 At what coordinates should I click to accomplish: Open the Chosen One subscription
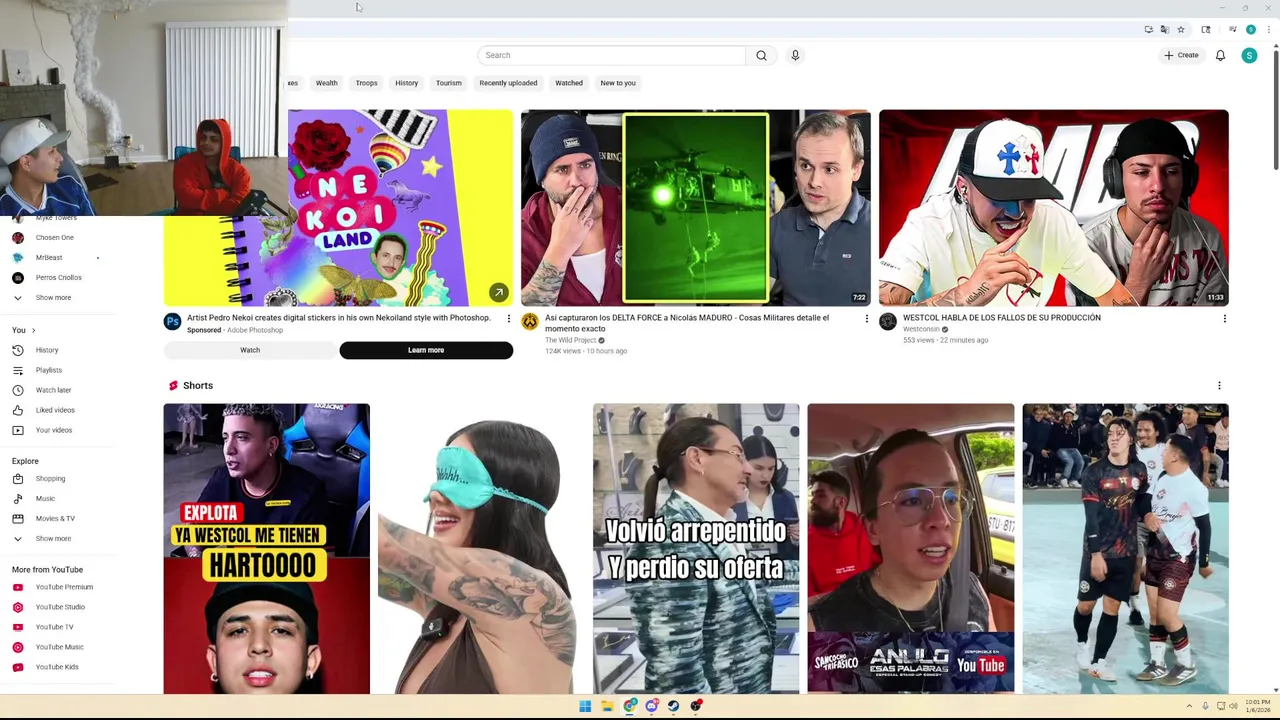(x=58, y=237)
